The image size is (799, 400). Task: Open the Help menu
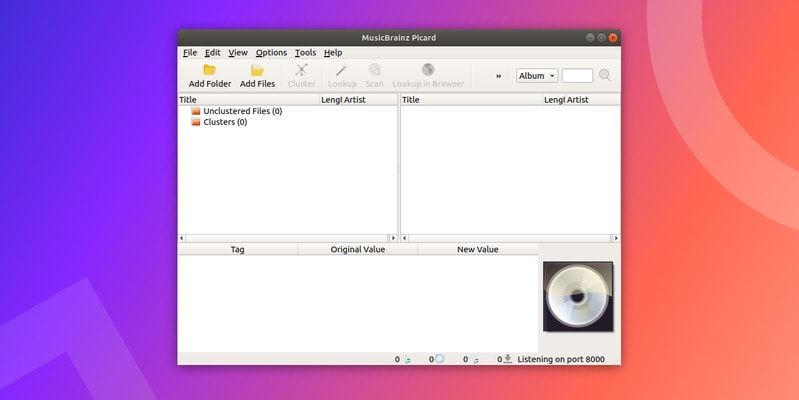333,52
